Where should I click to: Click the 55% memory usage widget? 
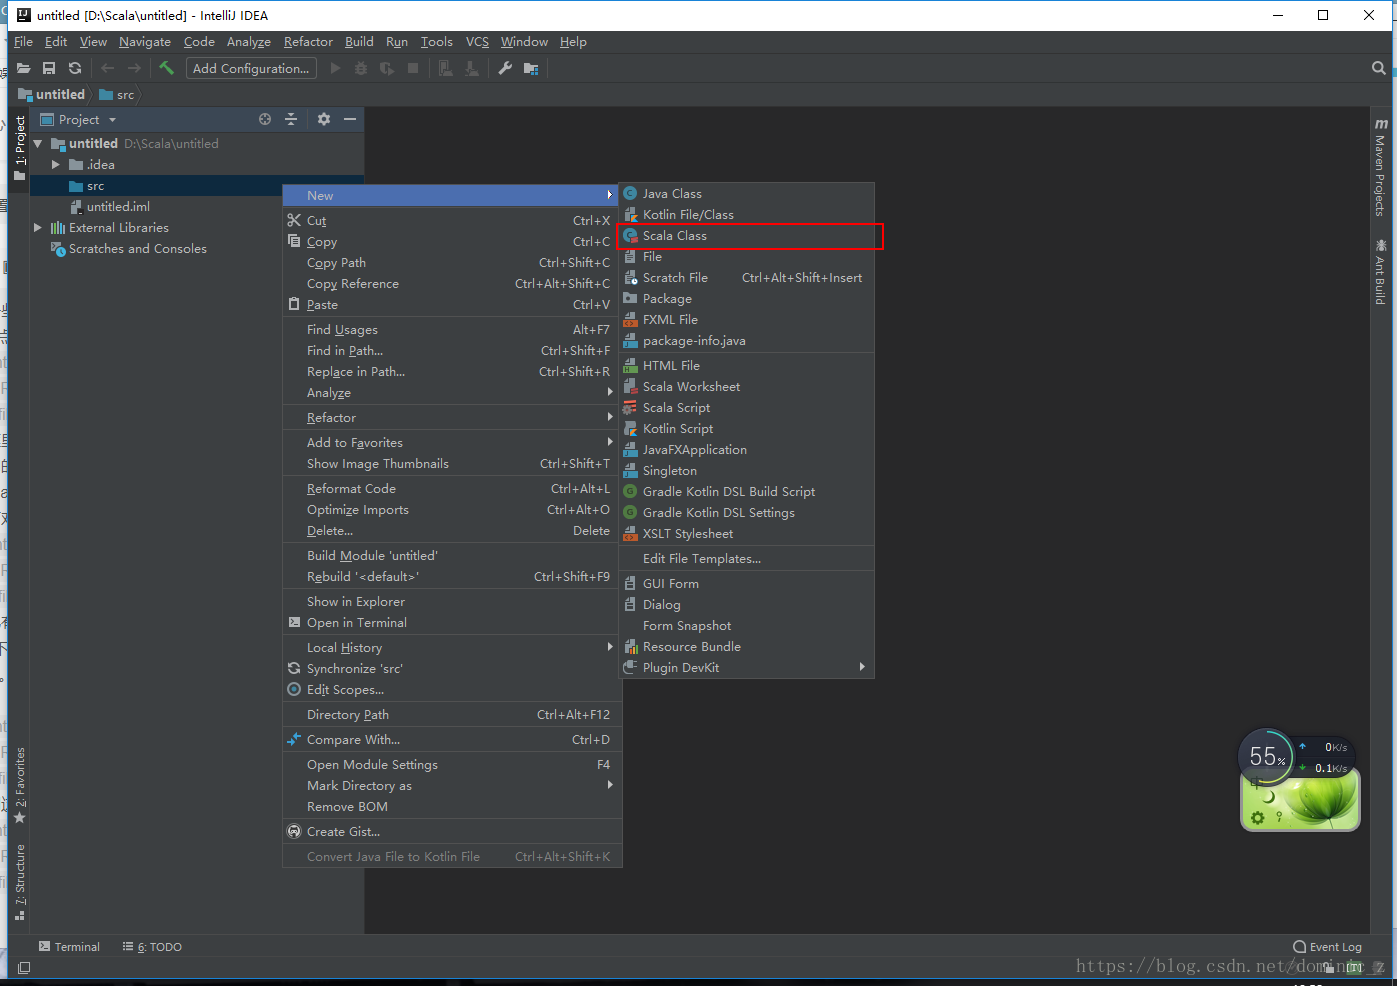coord(1267,757)
